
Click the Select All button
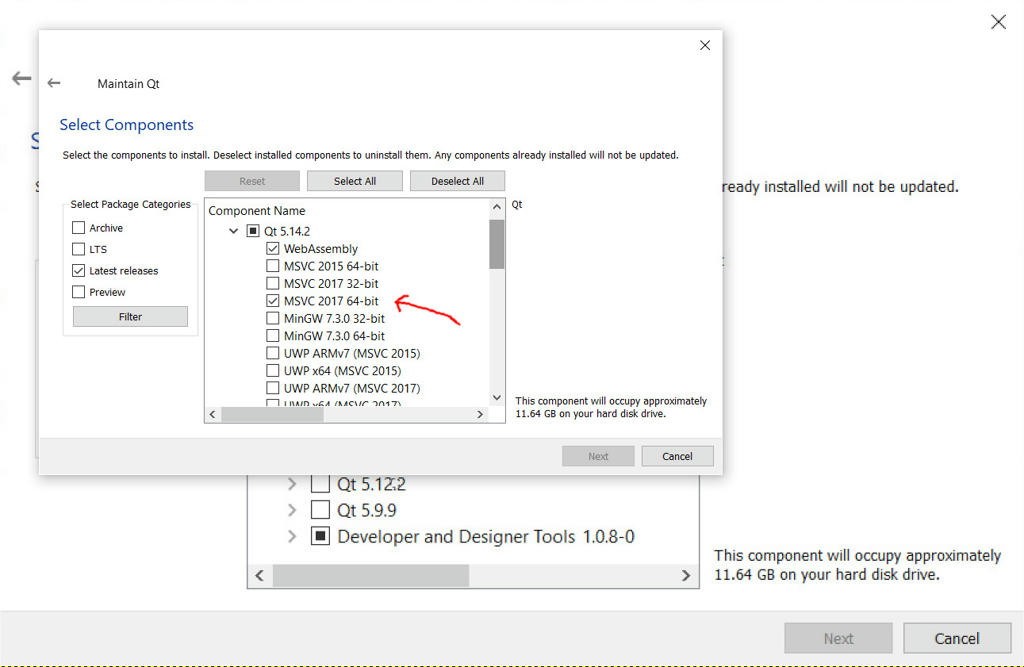[355, 181]
